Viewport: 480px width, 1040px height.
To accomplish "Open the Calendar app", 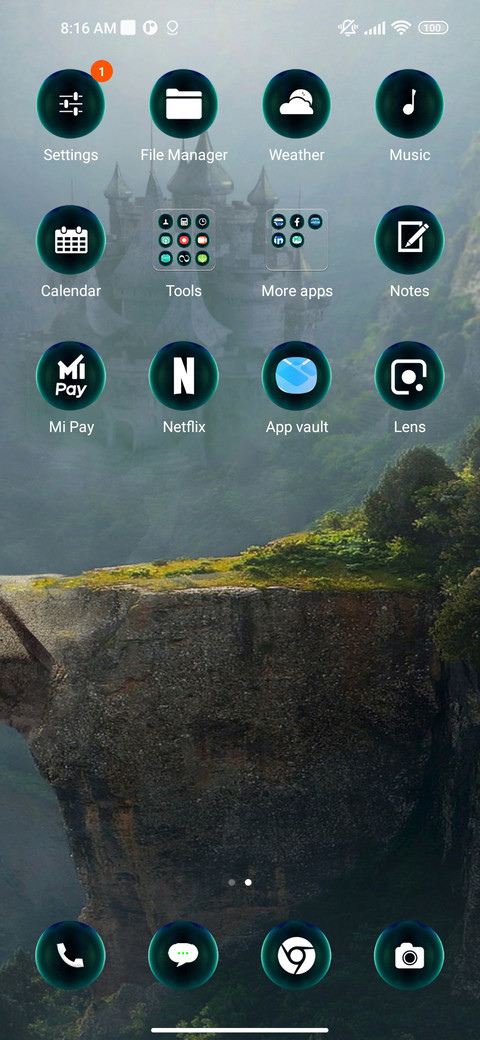I will coord(70,240).
